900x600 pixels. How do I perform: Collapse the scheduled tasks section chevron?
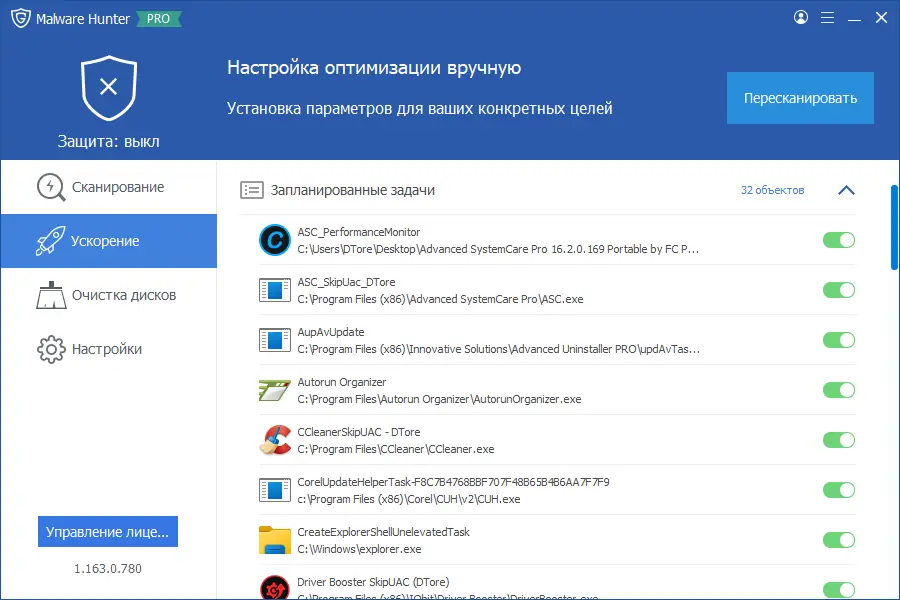(x=846, y=190)
